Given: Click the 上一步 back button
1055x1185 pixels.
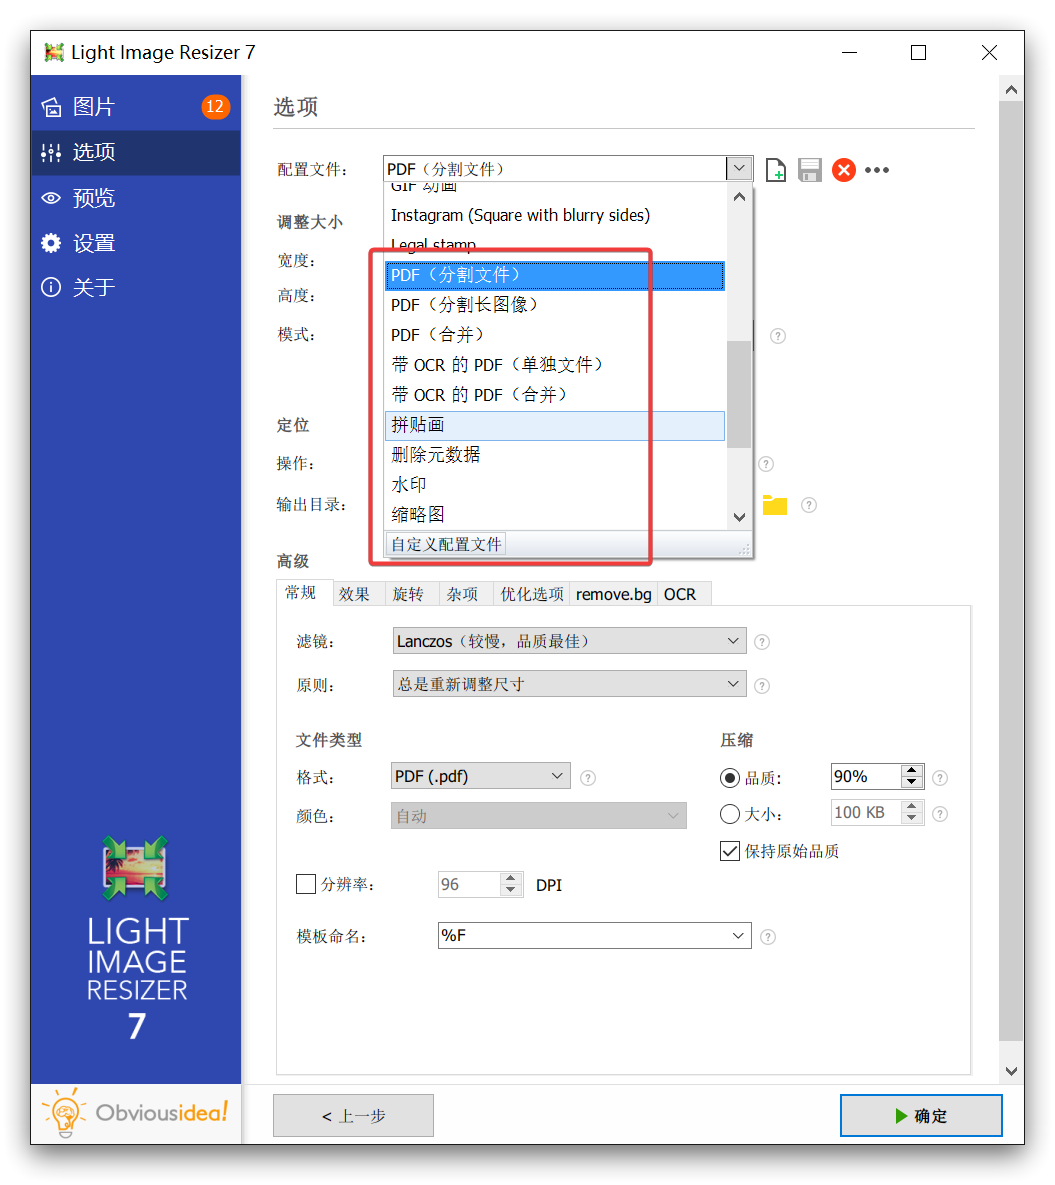Looking at the screenshot, I should pos(354,1116).
